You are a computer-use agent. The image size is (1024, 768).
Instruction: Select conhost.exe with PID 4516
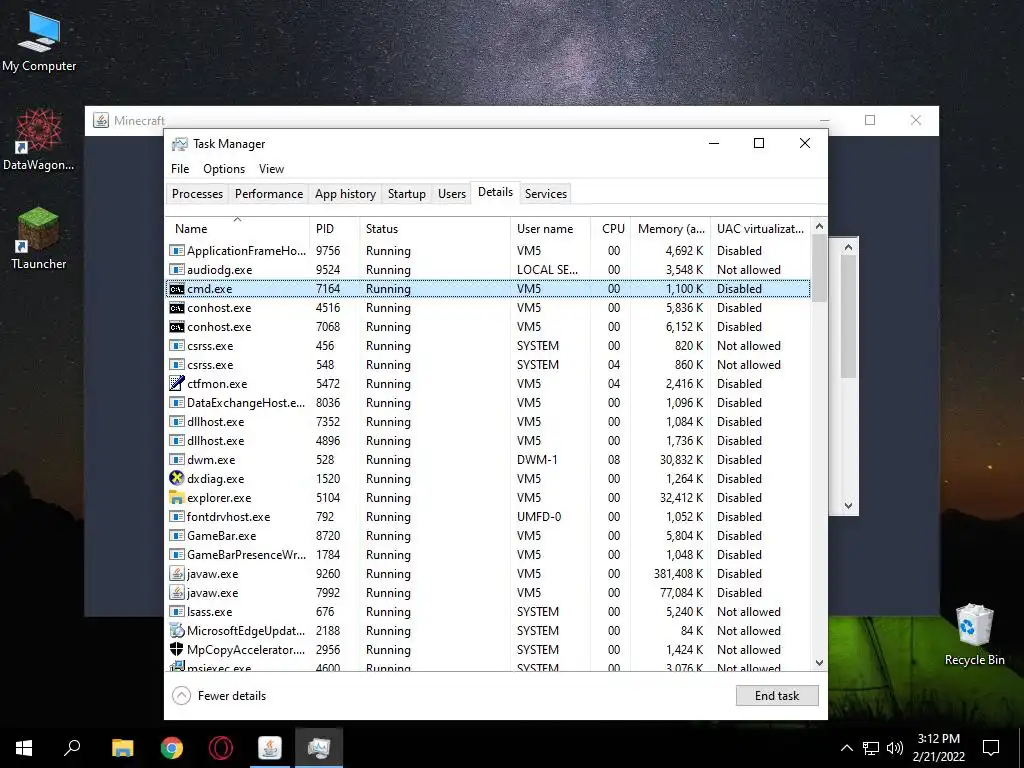click(488, 308)
